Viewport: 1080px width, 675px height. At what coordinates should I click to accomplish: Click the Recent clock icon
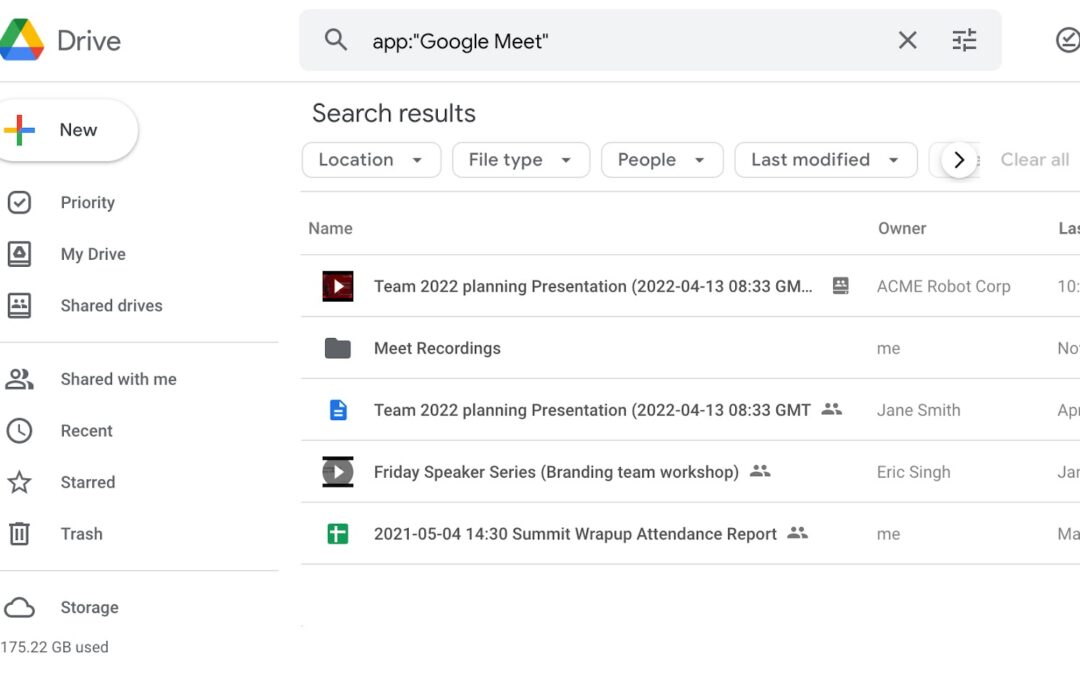click(19, 430)
